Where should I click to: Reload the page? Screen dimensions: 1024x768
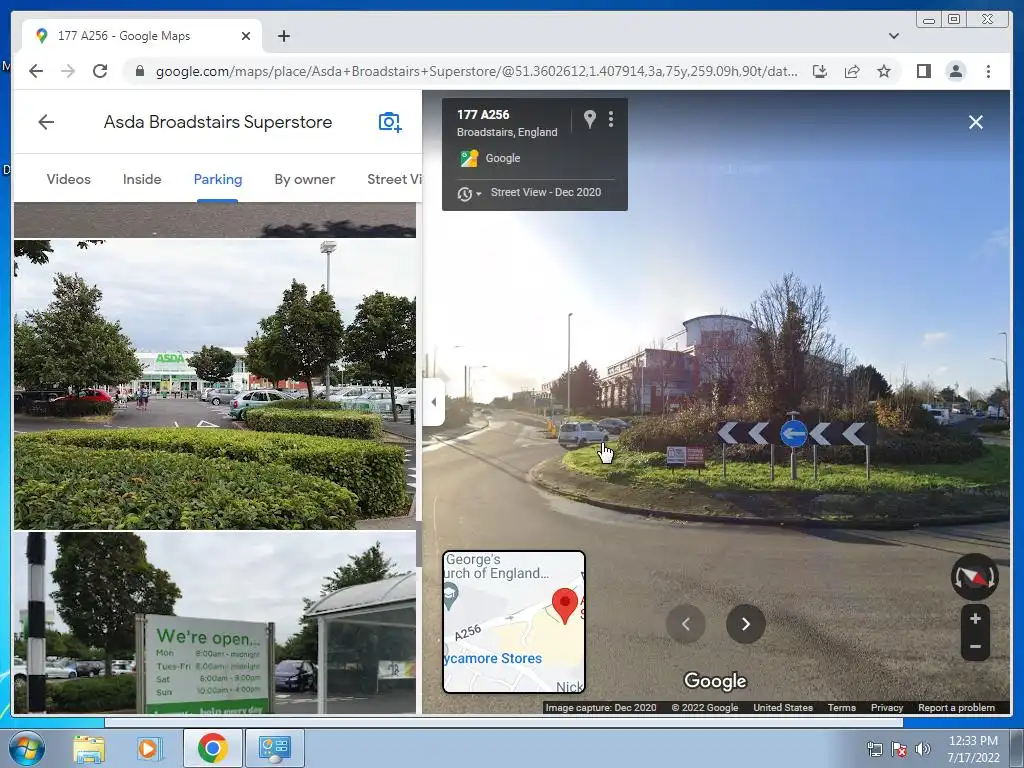pos(100,71)
